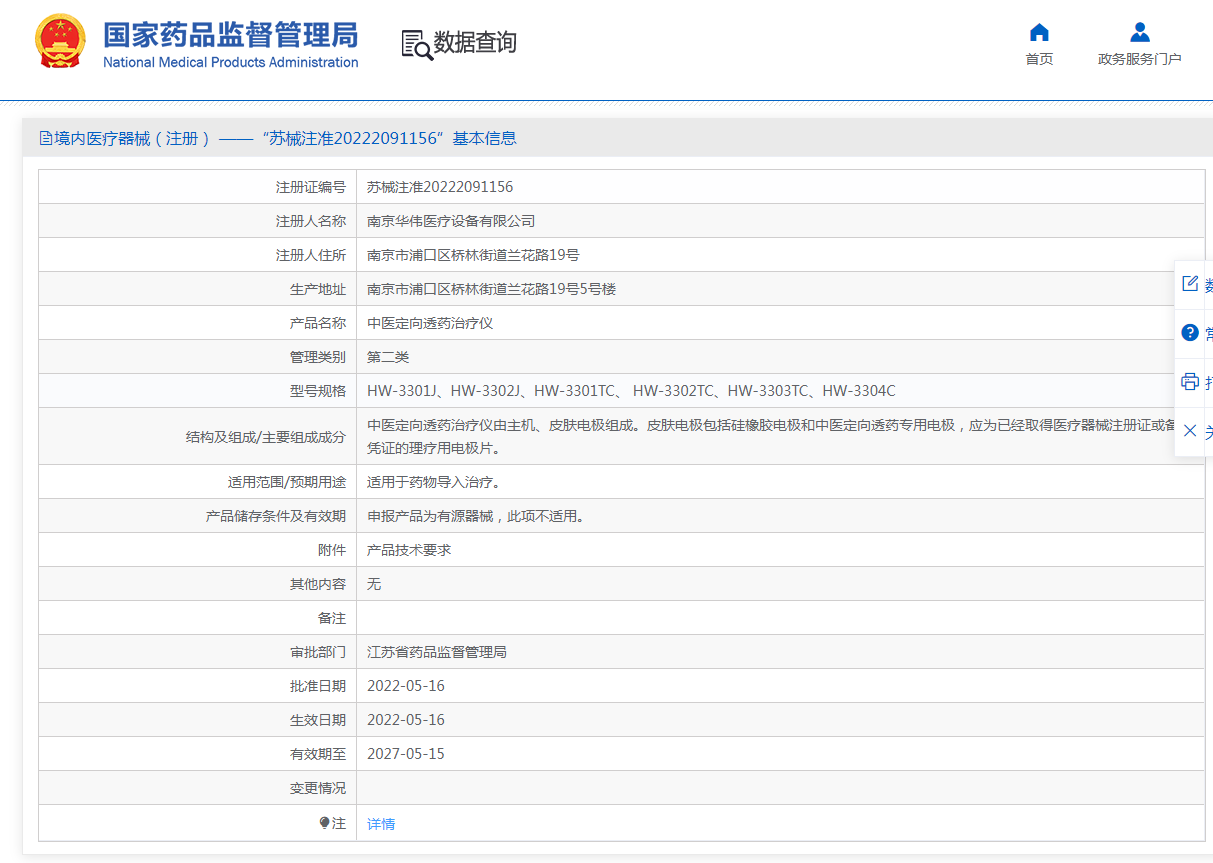Click the national emblem logo
This screenshot has height=863, width=1213.
(x=60, y=42)
